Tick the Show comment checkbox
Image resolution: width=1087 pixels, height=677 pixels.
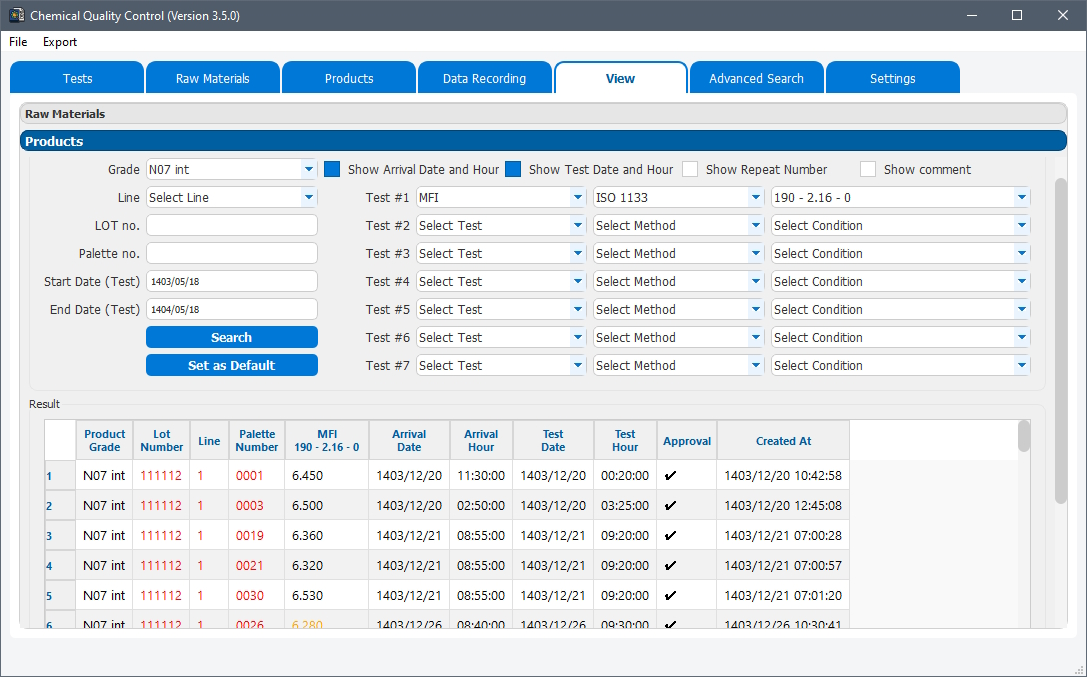pos(868,170)
